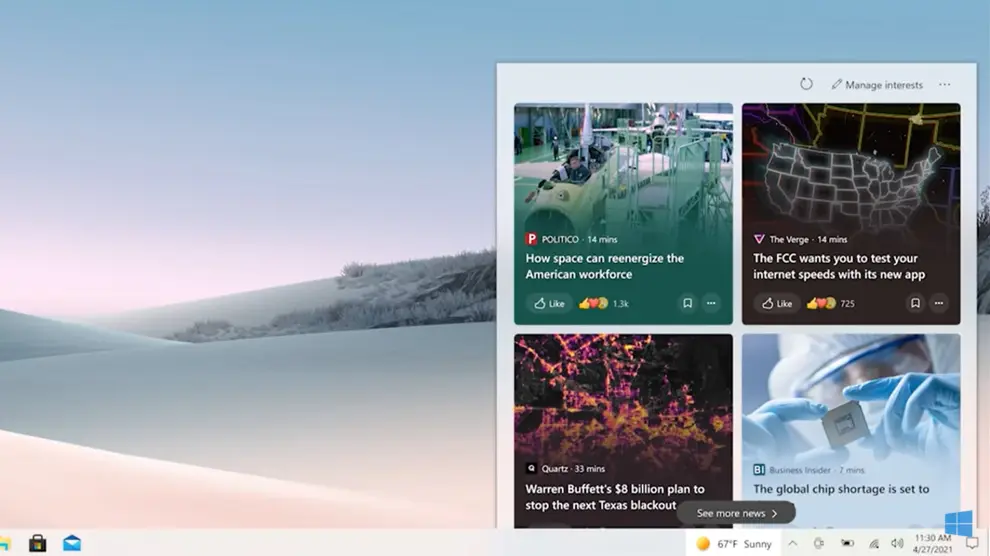
Task: Open more options on The Verge card
Action: tap(938, 303)
